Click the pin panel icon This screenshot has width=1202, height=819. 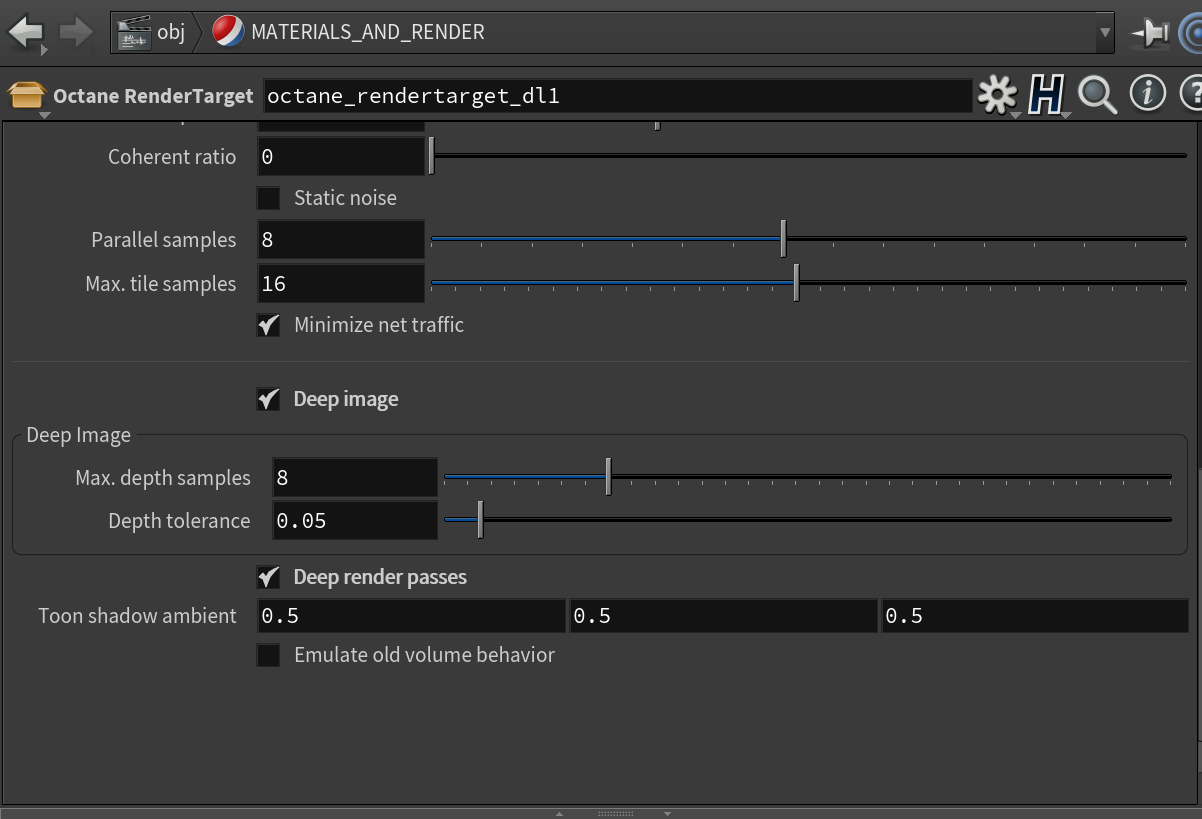click(x=1150, y=33)
